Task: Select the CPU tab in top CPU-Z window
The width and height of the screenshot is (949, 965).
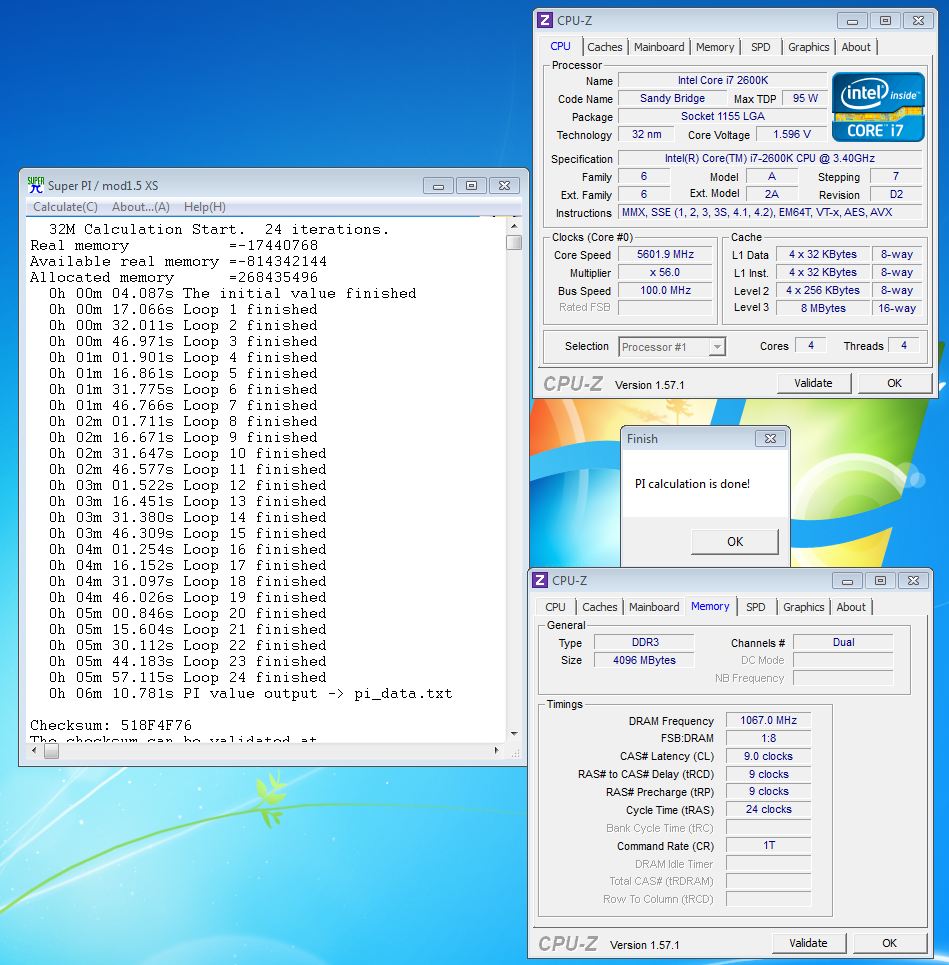Action: pyautogui.click(x=560, y=46)
